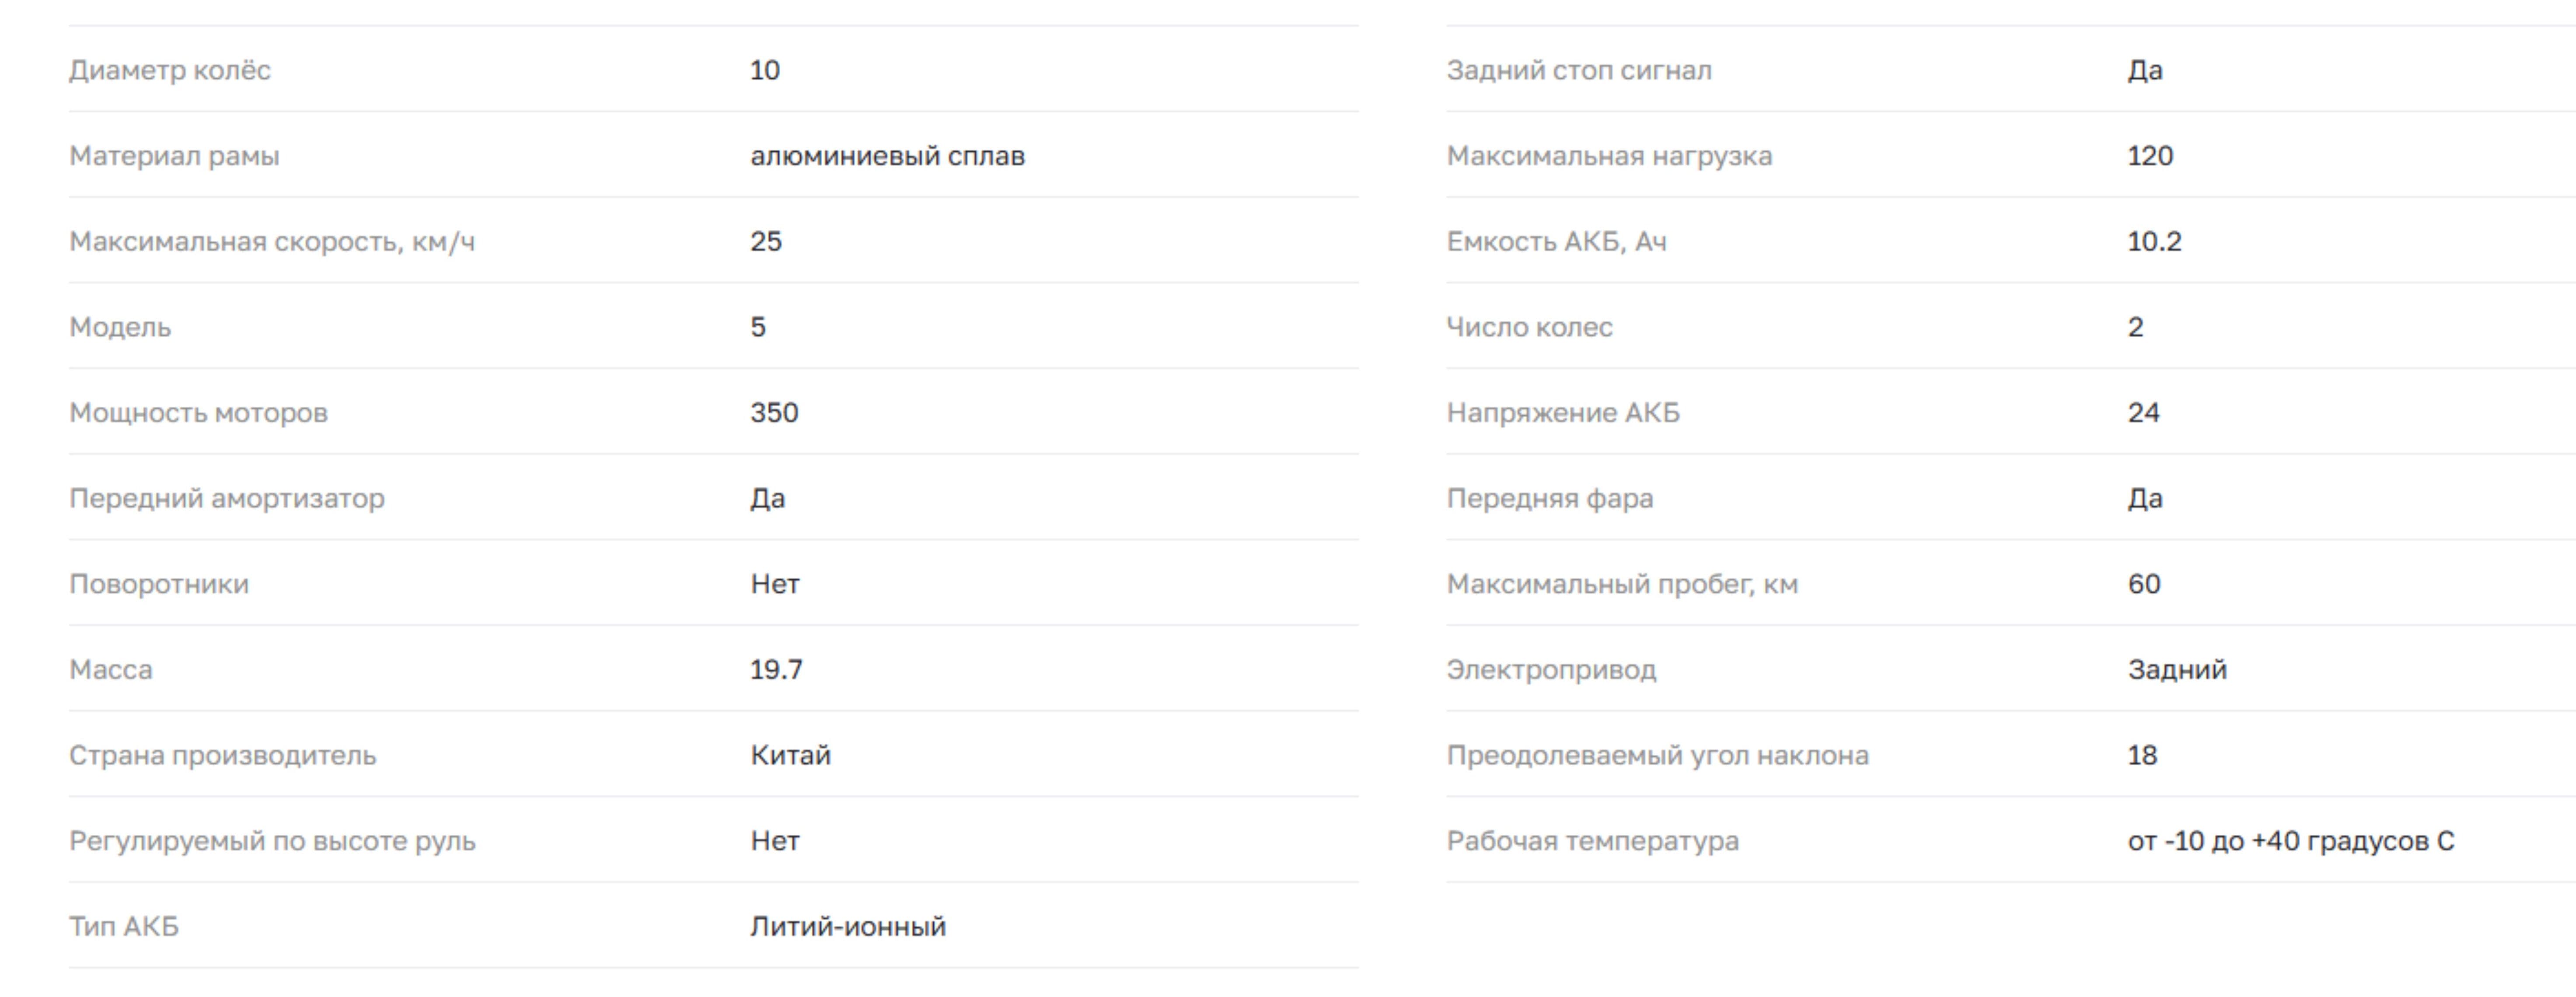
Task: Click the 'Максимальная нагрузка' label
Action: click(x=1609, y=156)
